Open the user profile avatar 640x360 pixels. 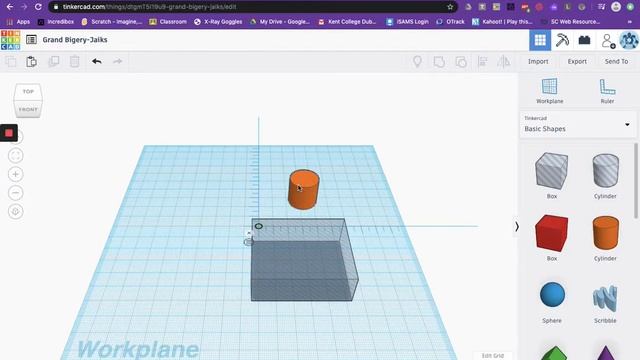click(x=629, y=40)
